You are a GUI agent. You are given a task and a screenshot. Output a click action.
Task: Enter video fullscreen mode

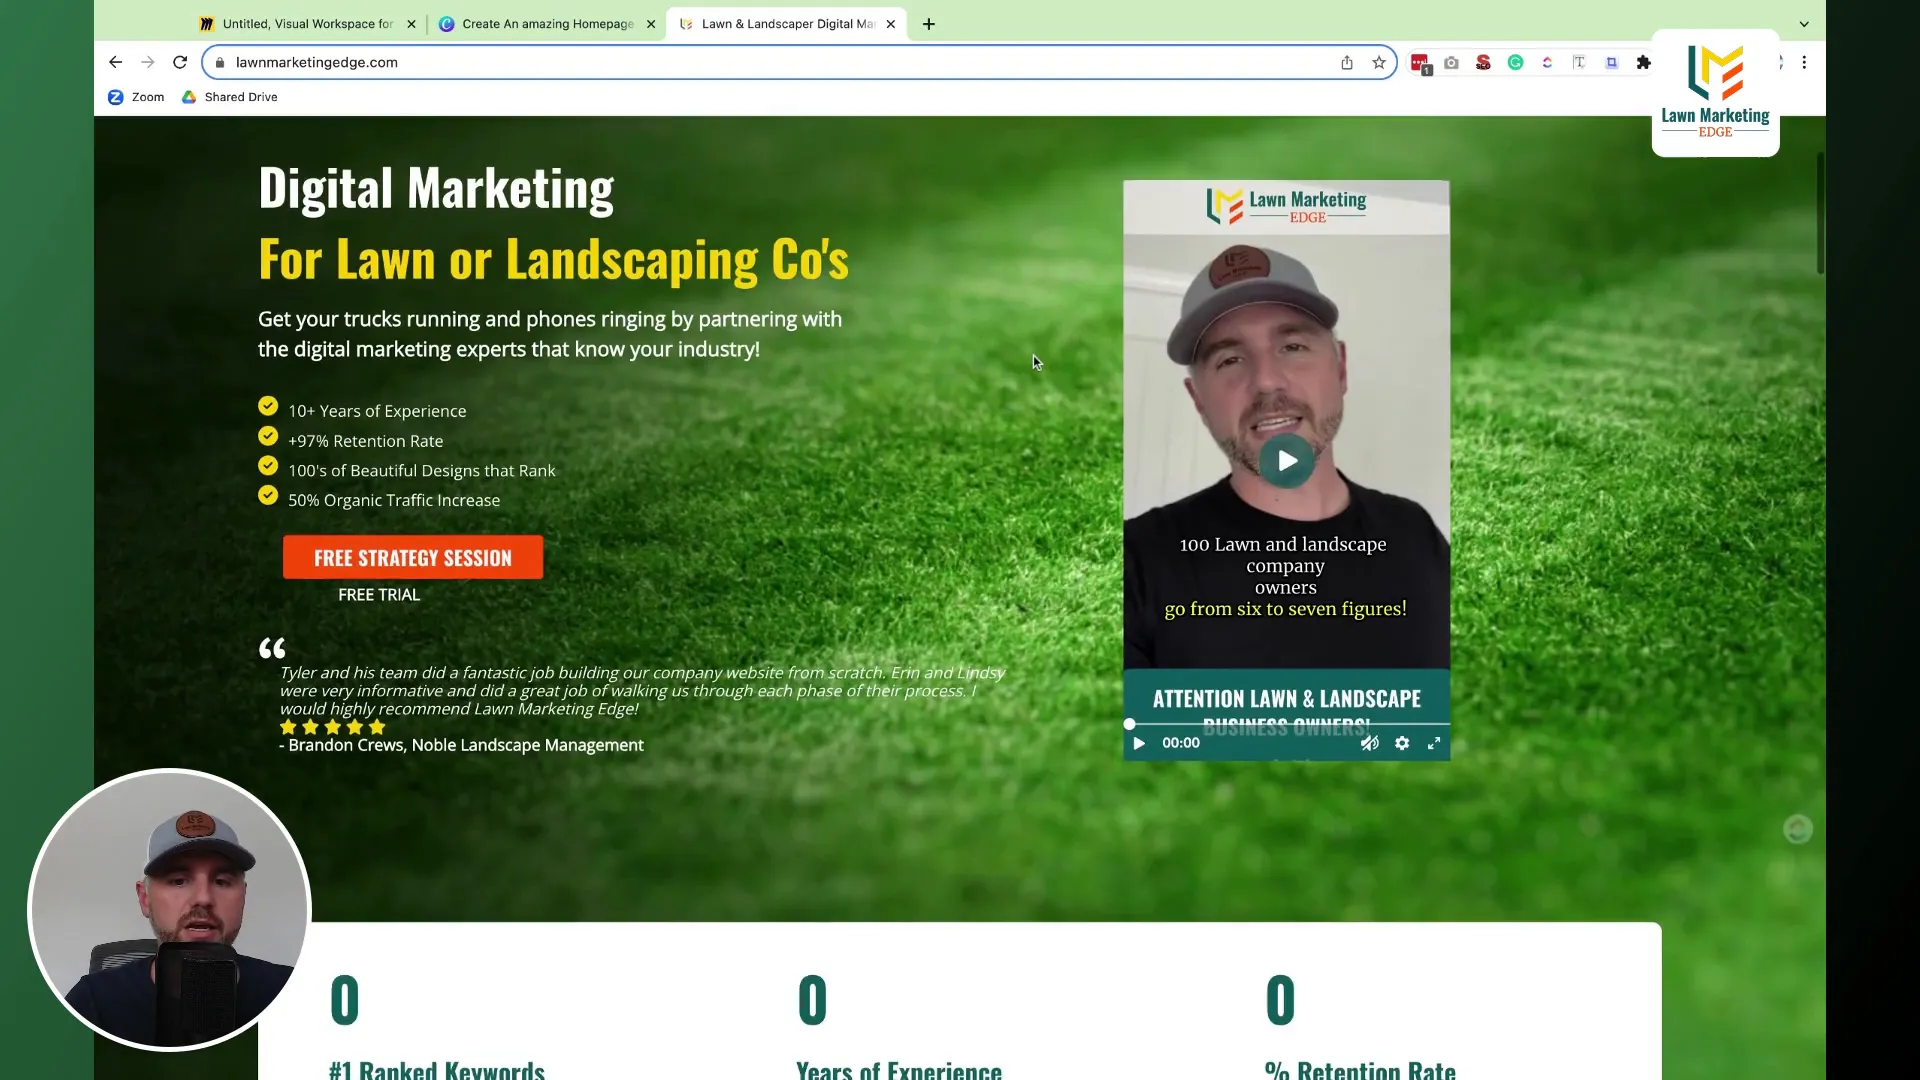pyautogui.click(x=1434, y=743)
